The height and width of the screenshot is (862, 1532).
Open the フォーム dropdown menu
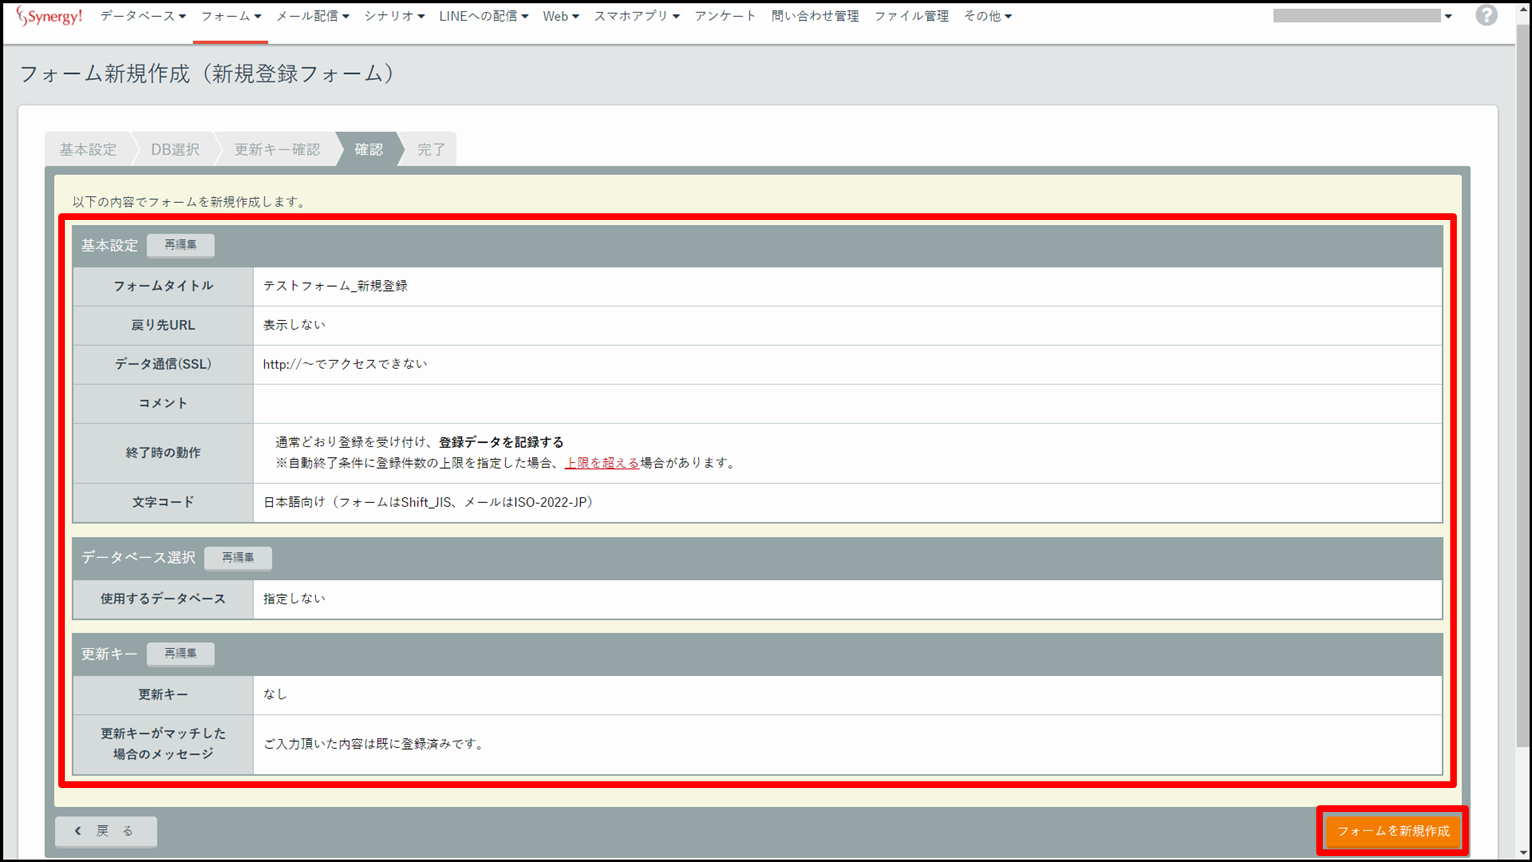(x=230, y=16)
